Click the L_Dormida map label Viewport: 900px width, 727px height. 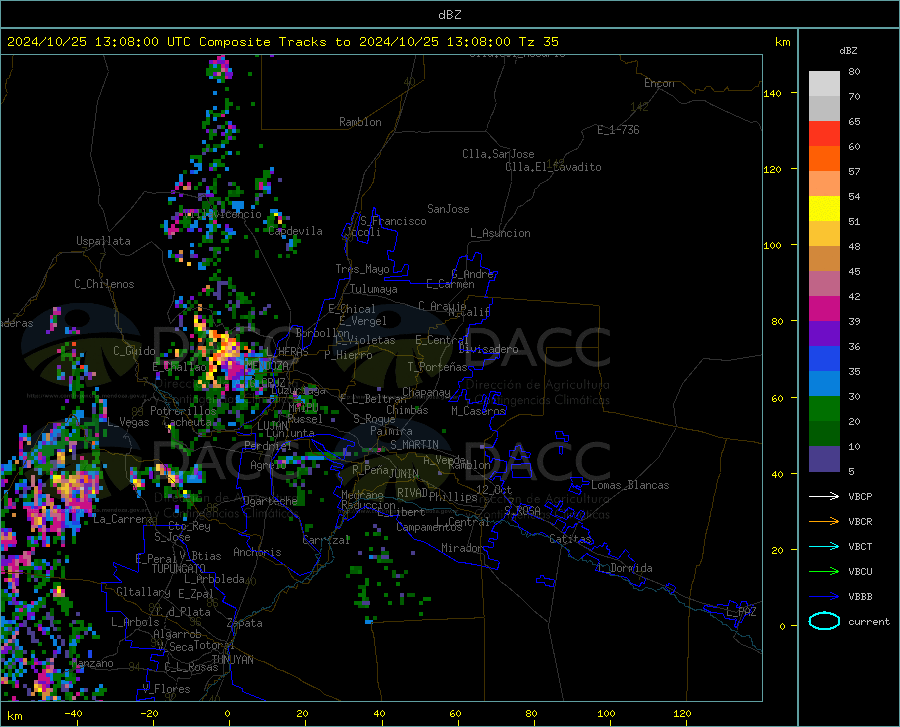pos(624,568)
